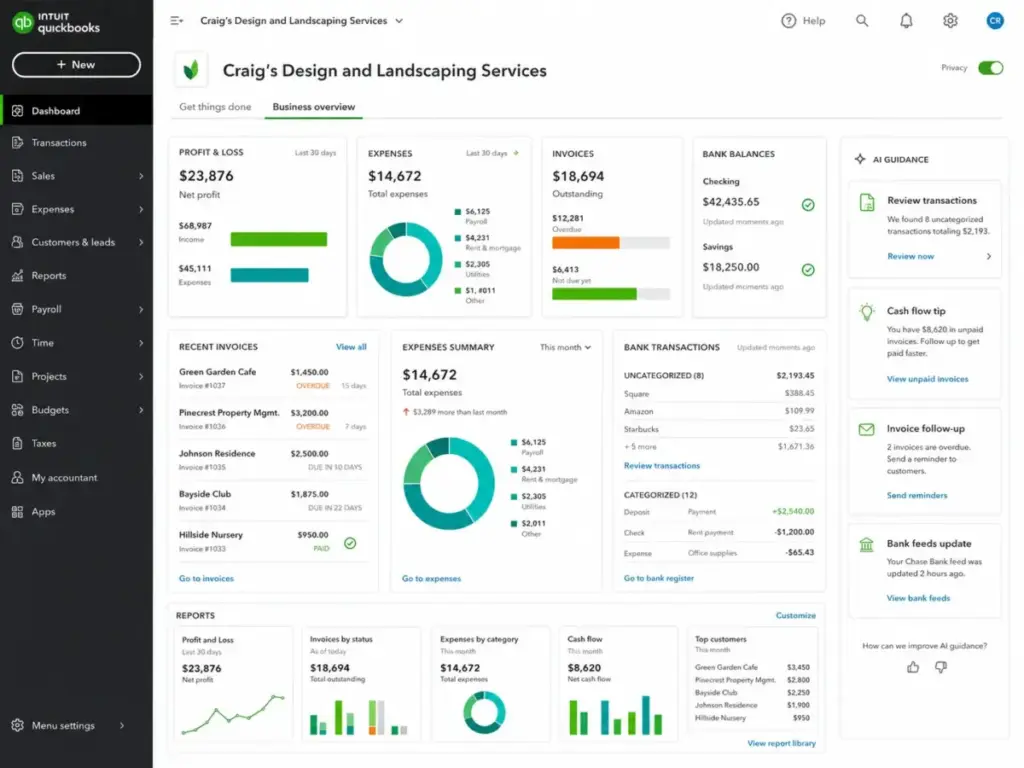Click the + New button
This screenshot has height=768, width=1024.
click(x=76, y=65)
